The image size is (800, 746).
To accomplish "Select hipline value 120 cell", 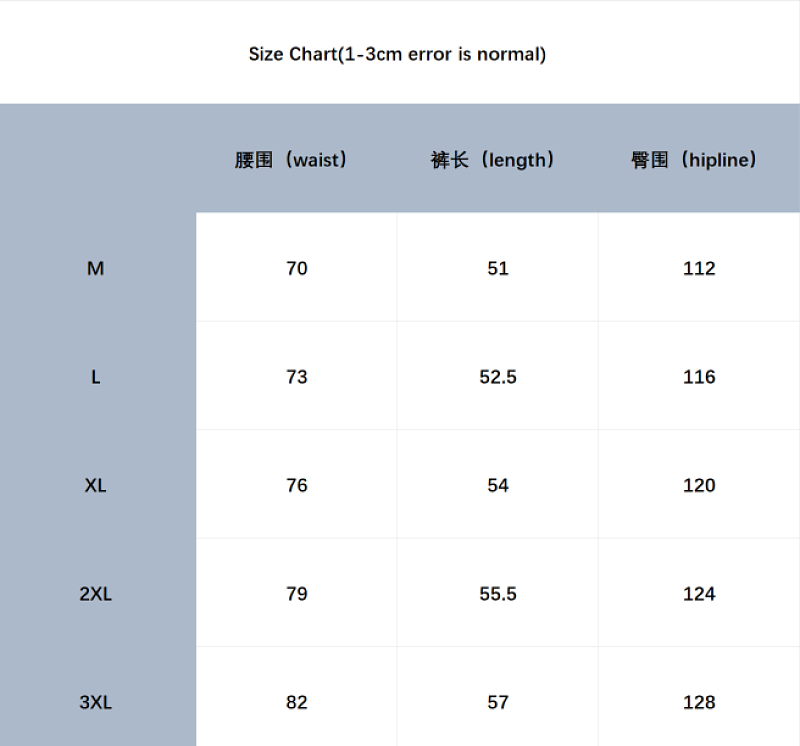I will coord(699,485).
